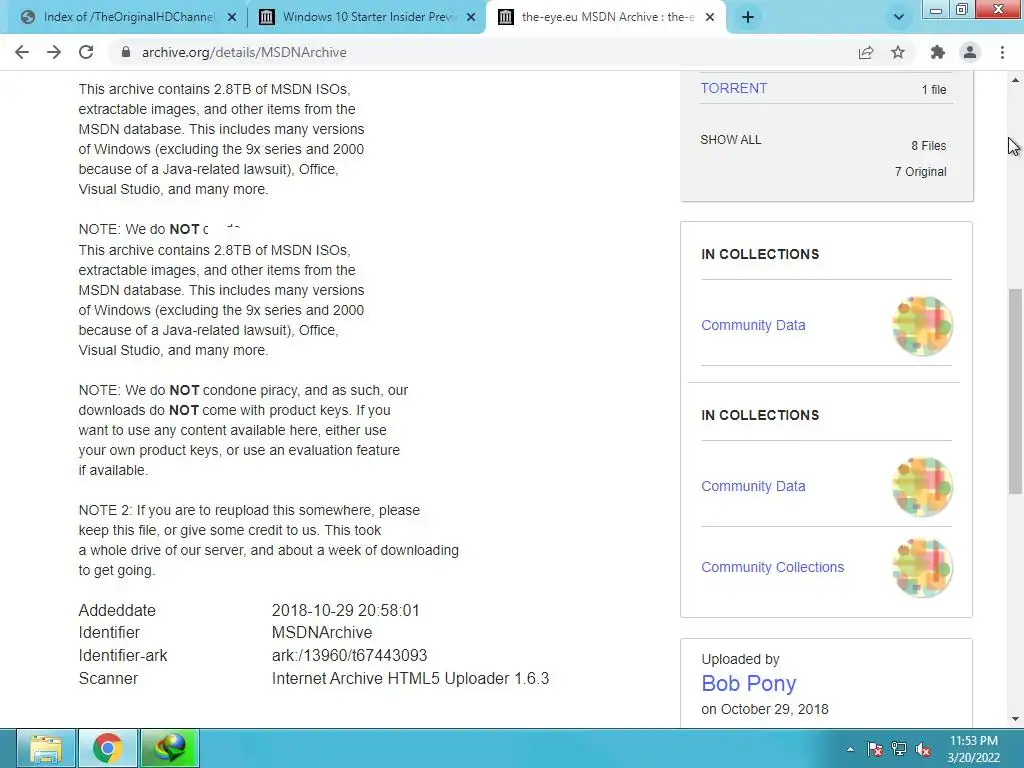Open first Community Data collection link
This screenshot has height=768, width=1024.
click(753, 325)
